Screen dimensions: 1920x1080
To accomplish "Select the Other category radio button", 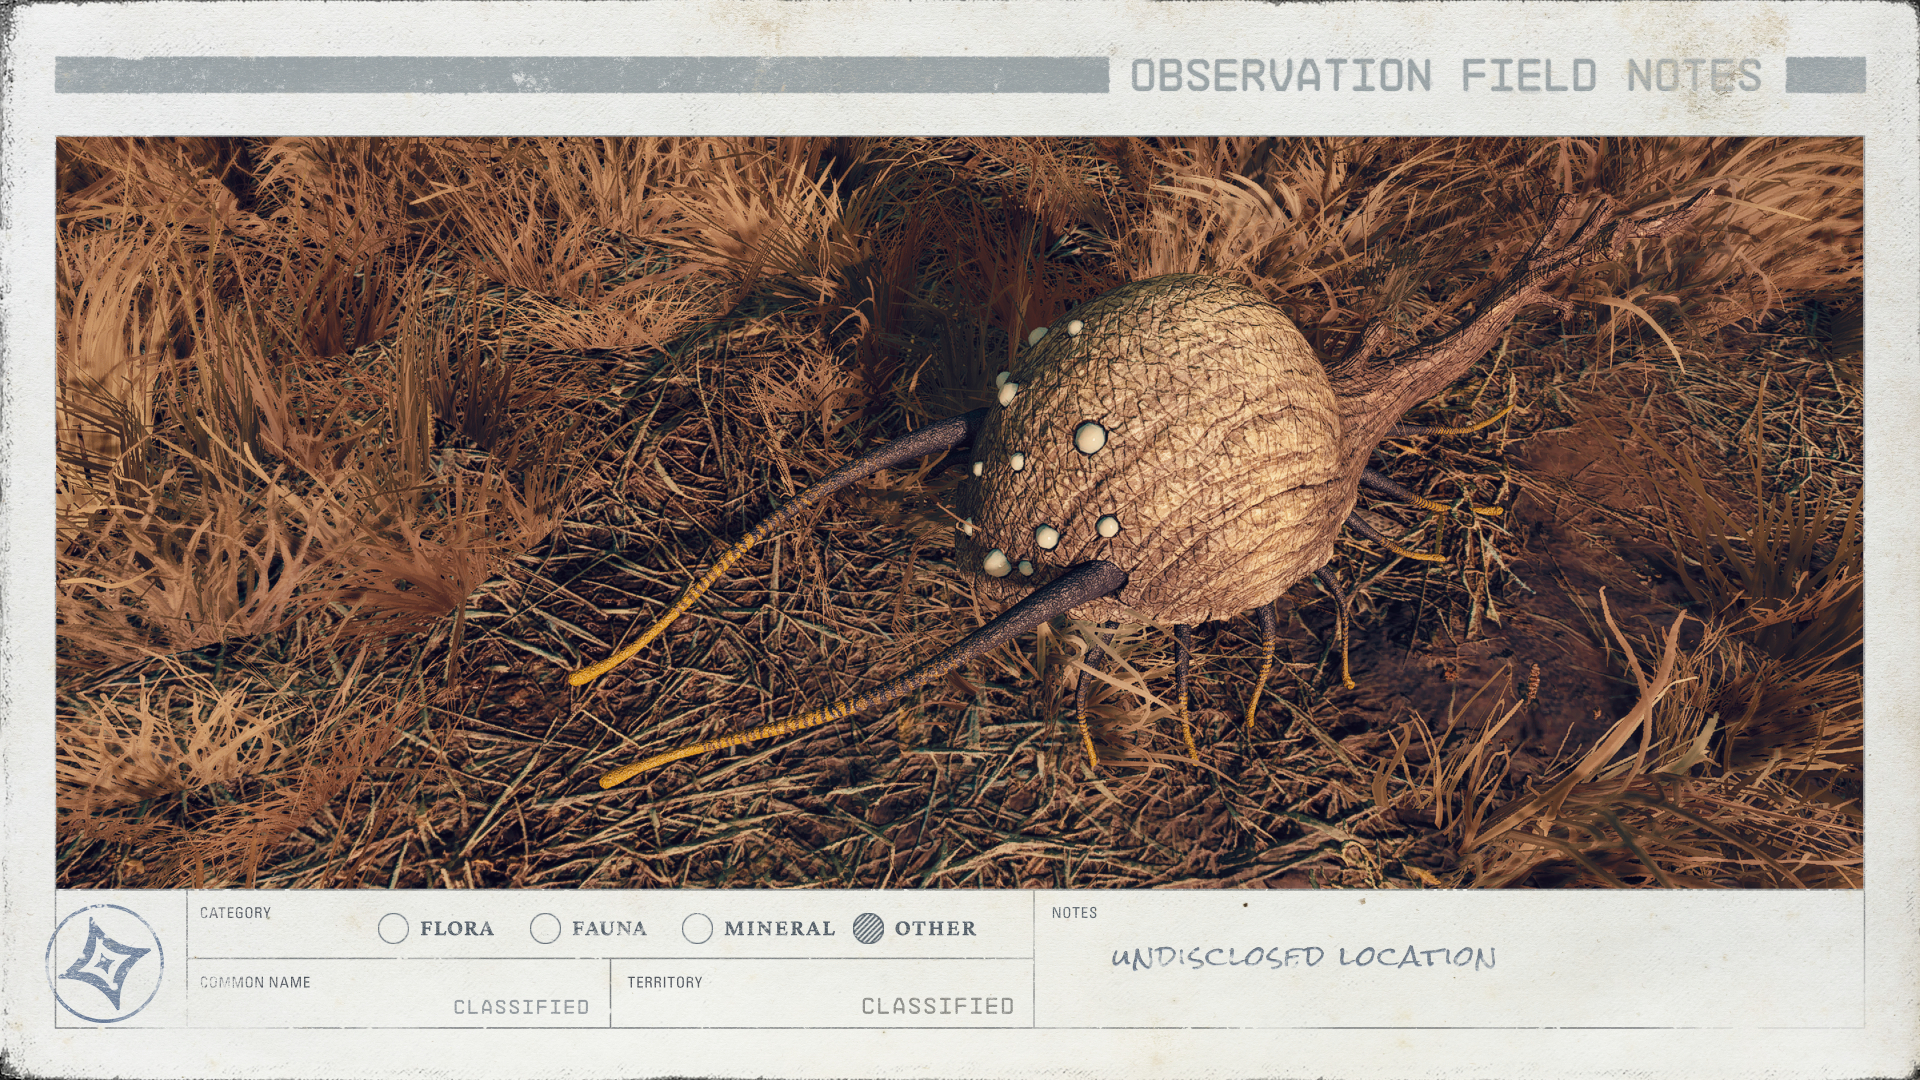I will click(869, 929).
